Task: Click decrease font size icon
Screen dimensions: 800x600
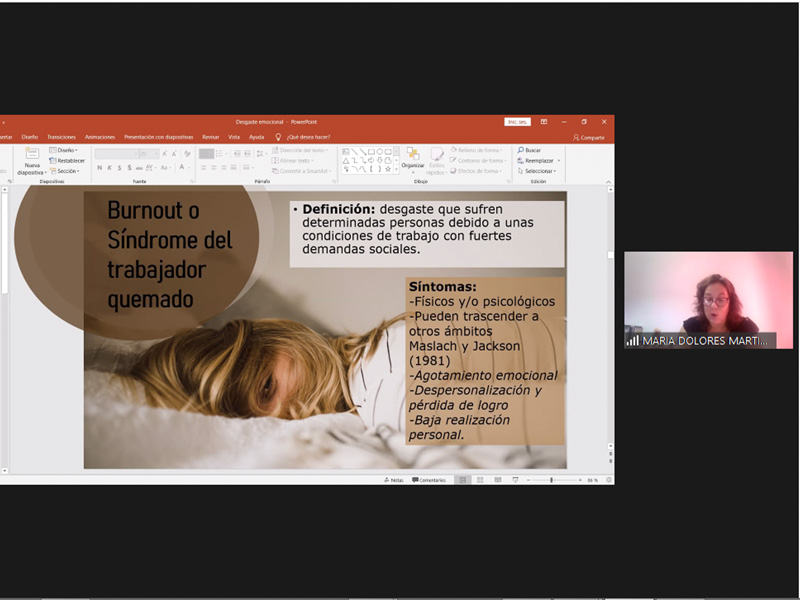Action: click(x=174, y=153)
